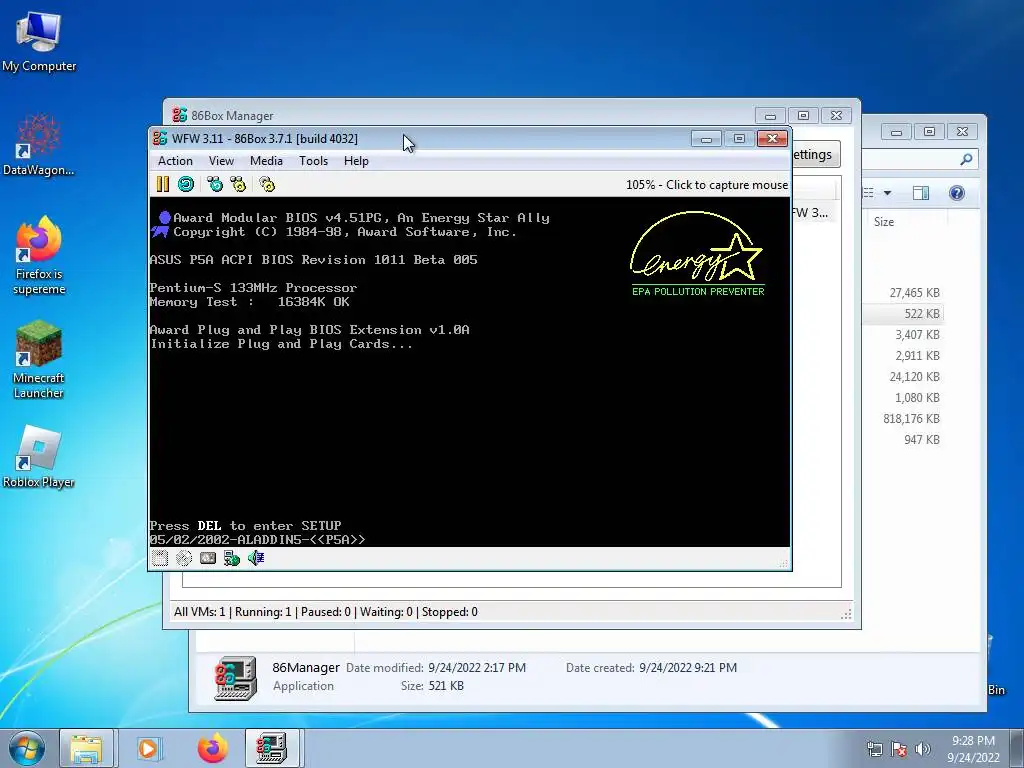This screenshot has height=768, width=1024.
Task: Click the 86Box Manager title bar
Action: coord(457,115)
